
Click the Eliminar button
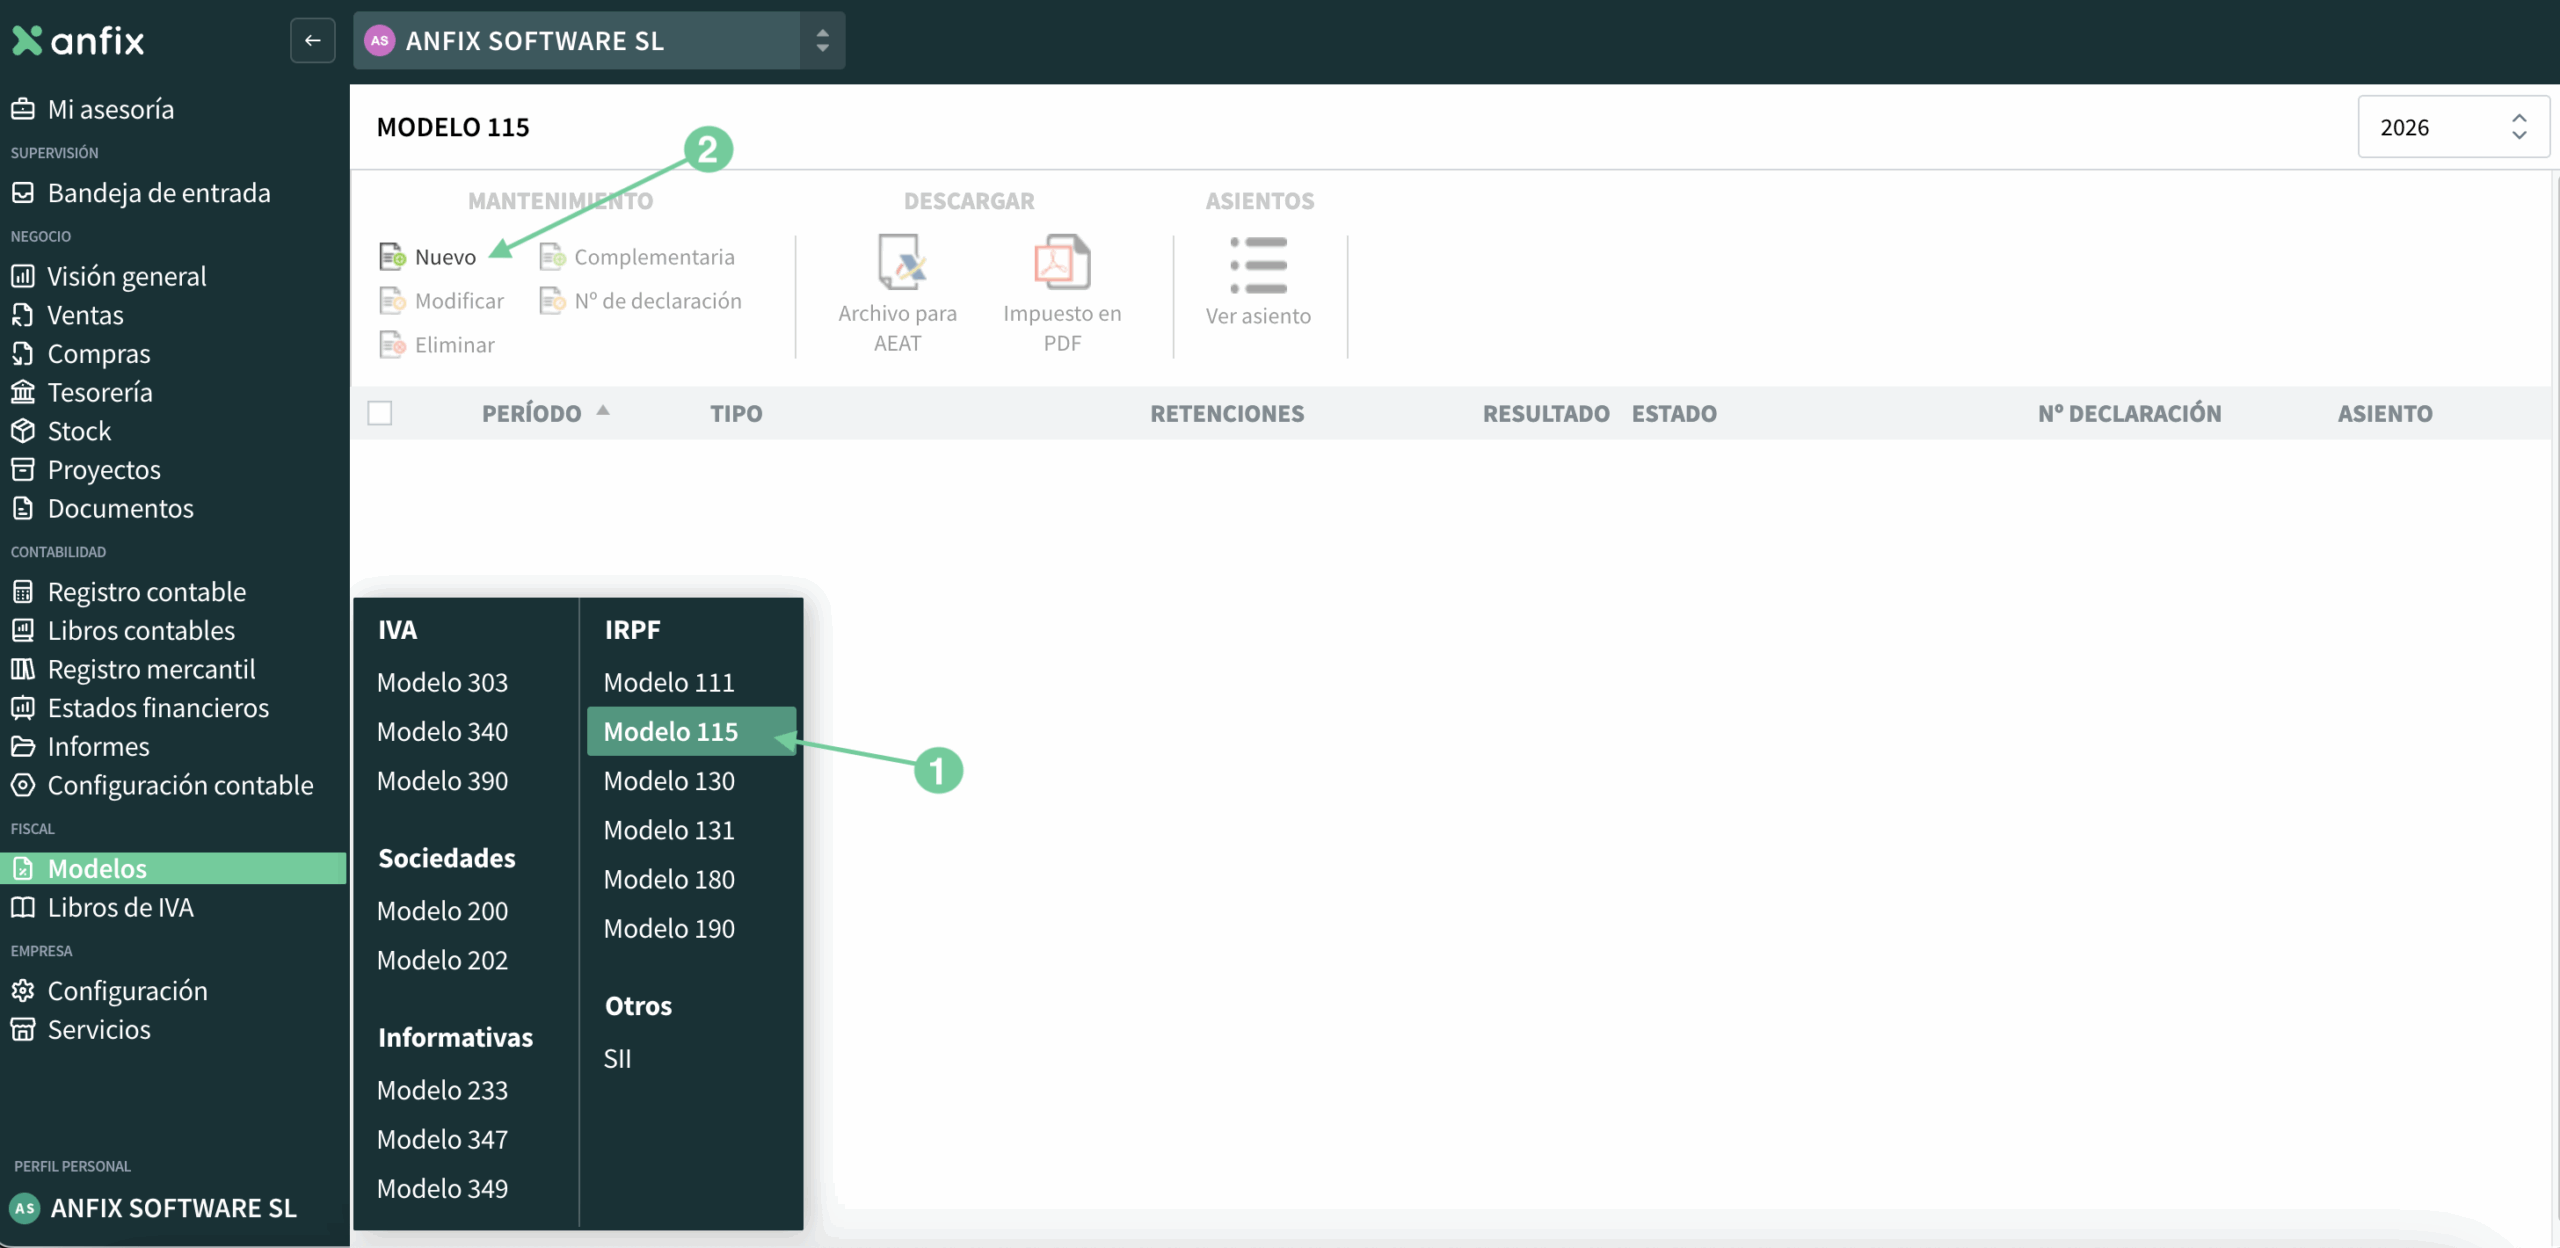[x=437, y=345]
